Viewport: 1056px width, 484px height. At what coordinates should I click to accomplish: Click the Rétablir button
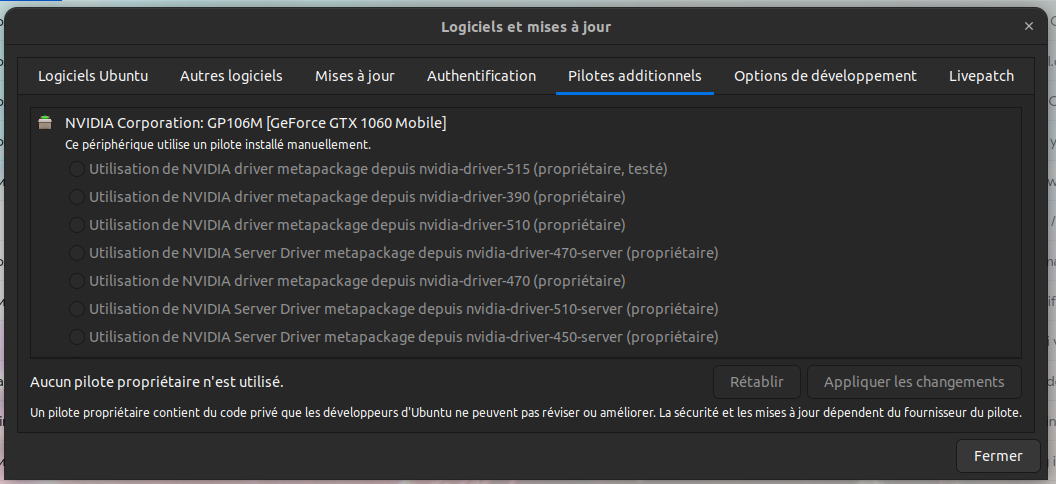[756, 382]
